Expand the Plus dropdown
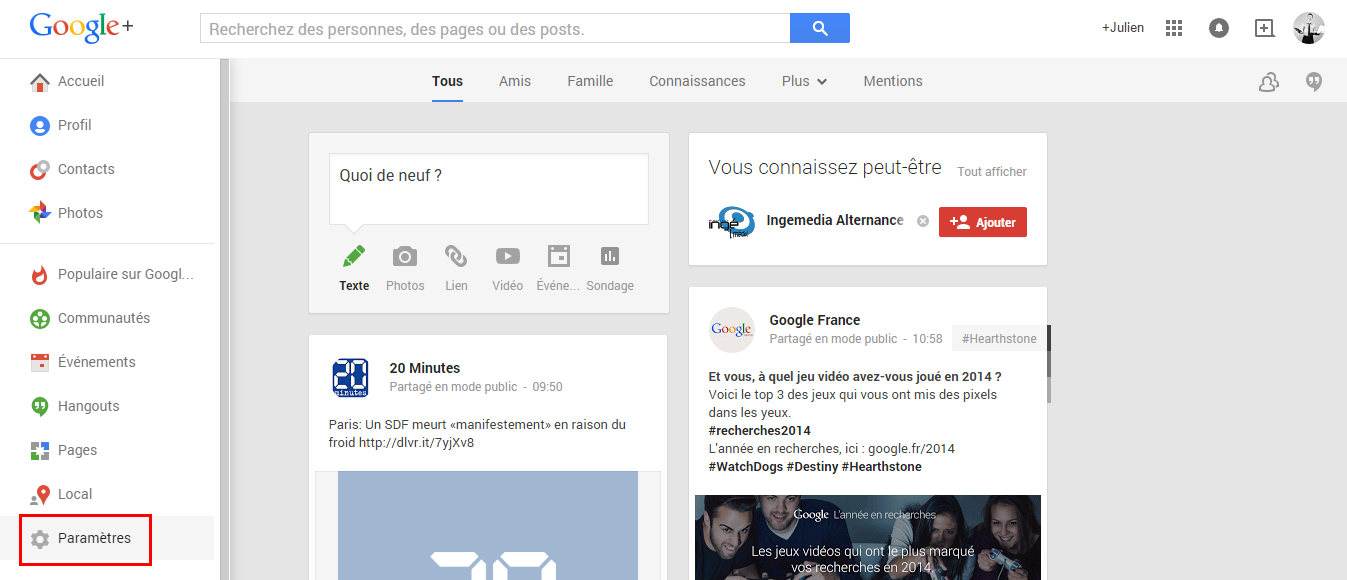 (804, 81)
